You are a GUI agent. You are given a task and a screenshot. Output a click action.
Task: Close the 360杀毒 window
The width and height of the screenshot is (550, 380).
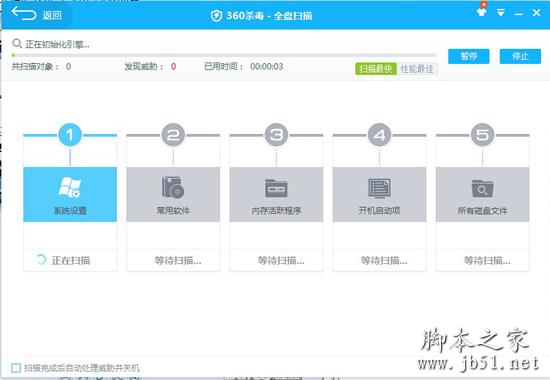point(536,13)
